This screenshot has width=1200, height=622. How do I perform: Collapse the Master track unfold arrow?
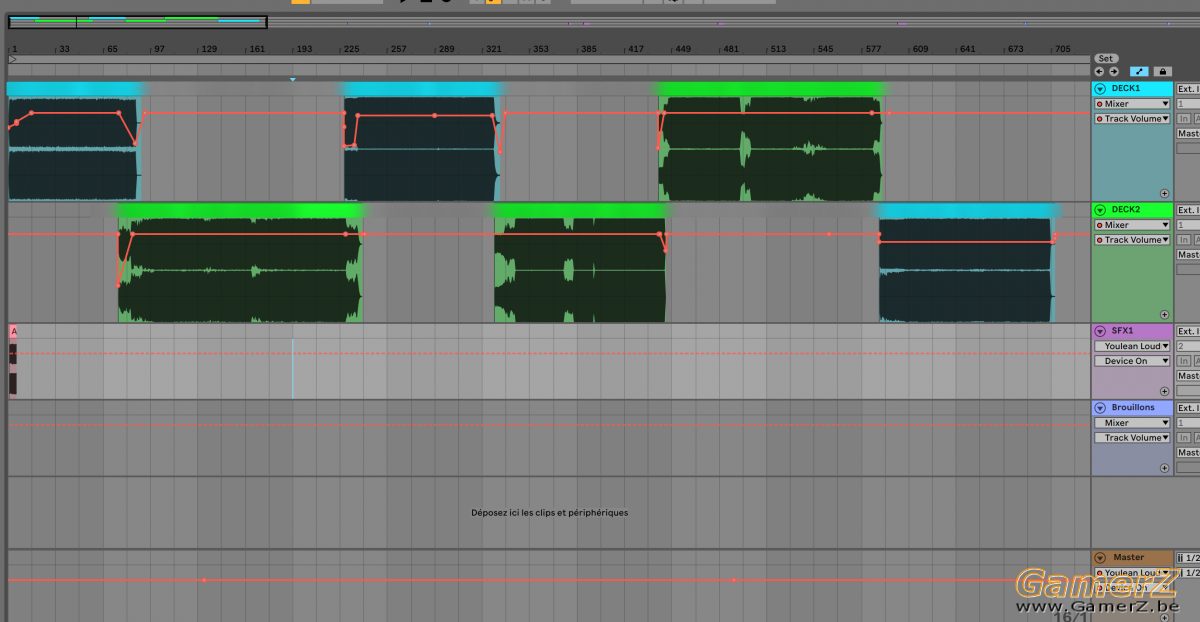pos(1100,558)
